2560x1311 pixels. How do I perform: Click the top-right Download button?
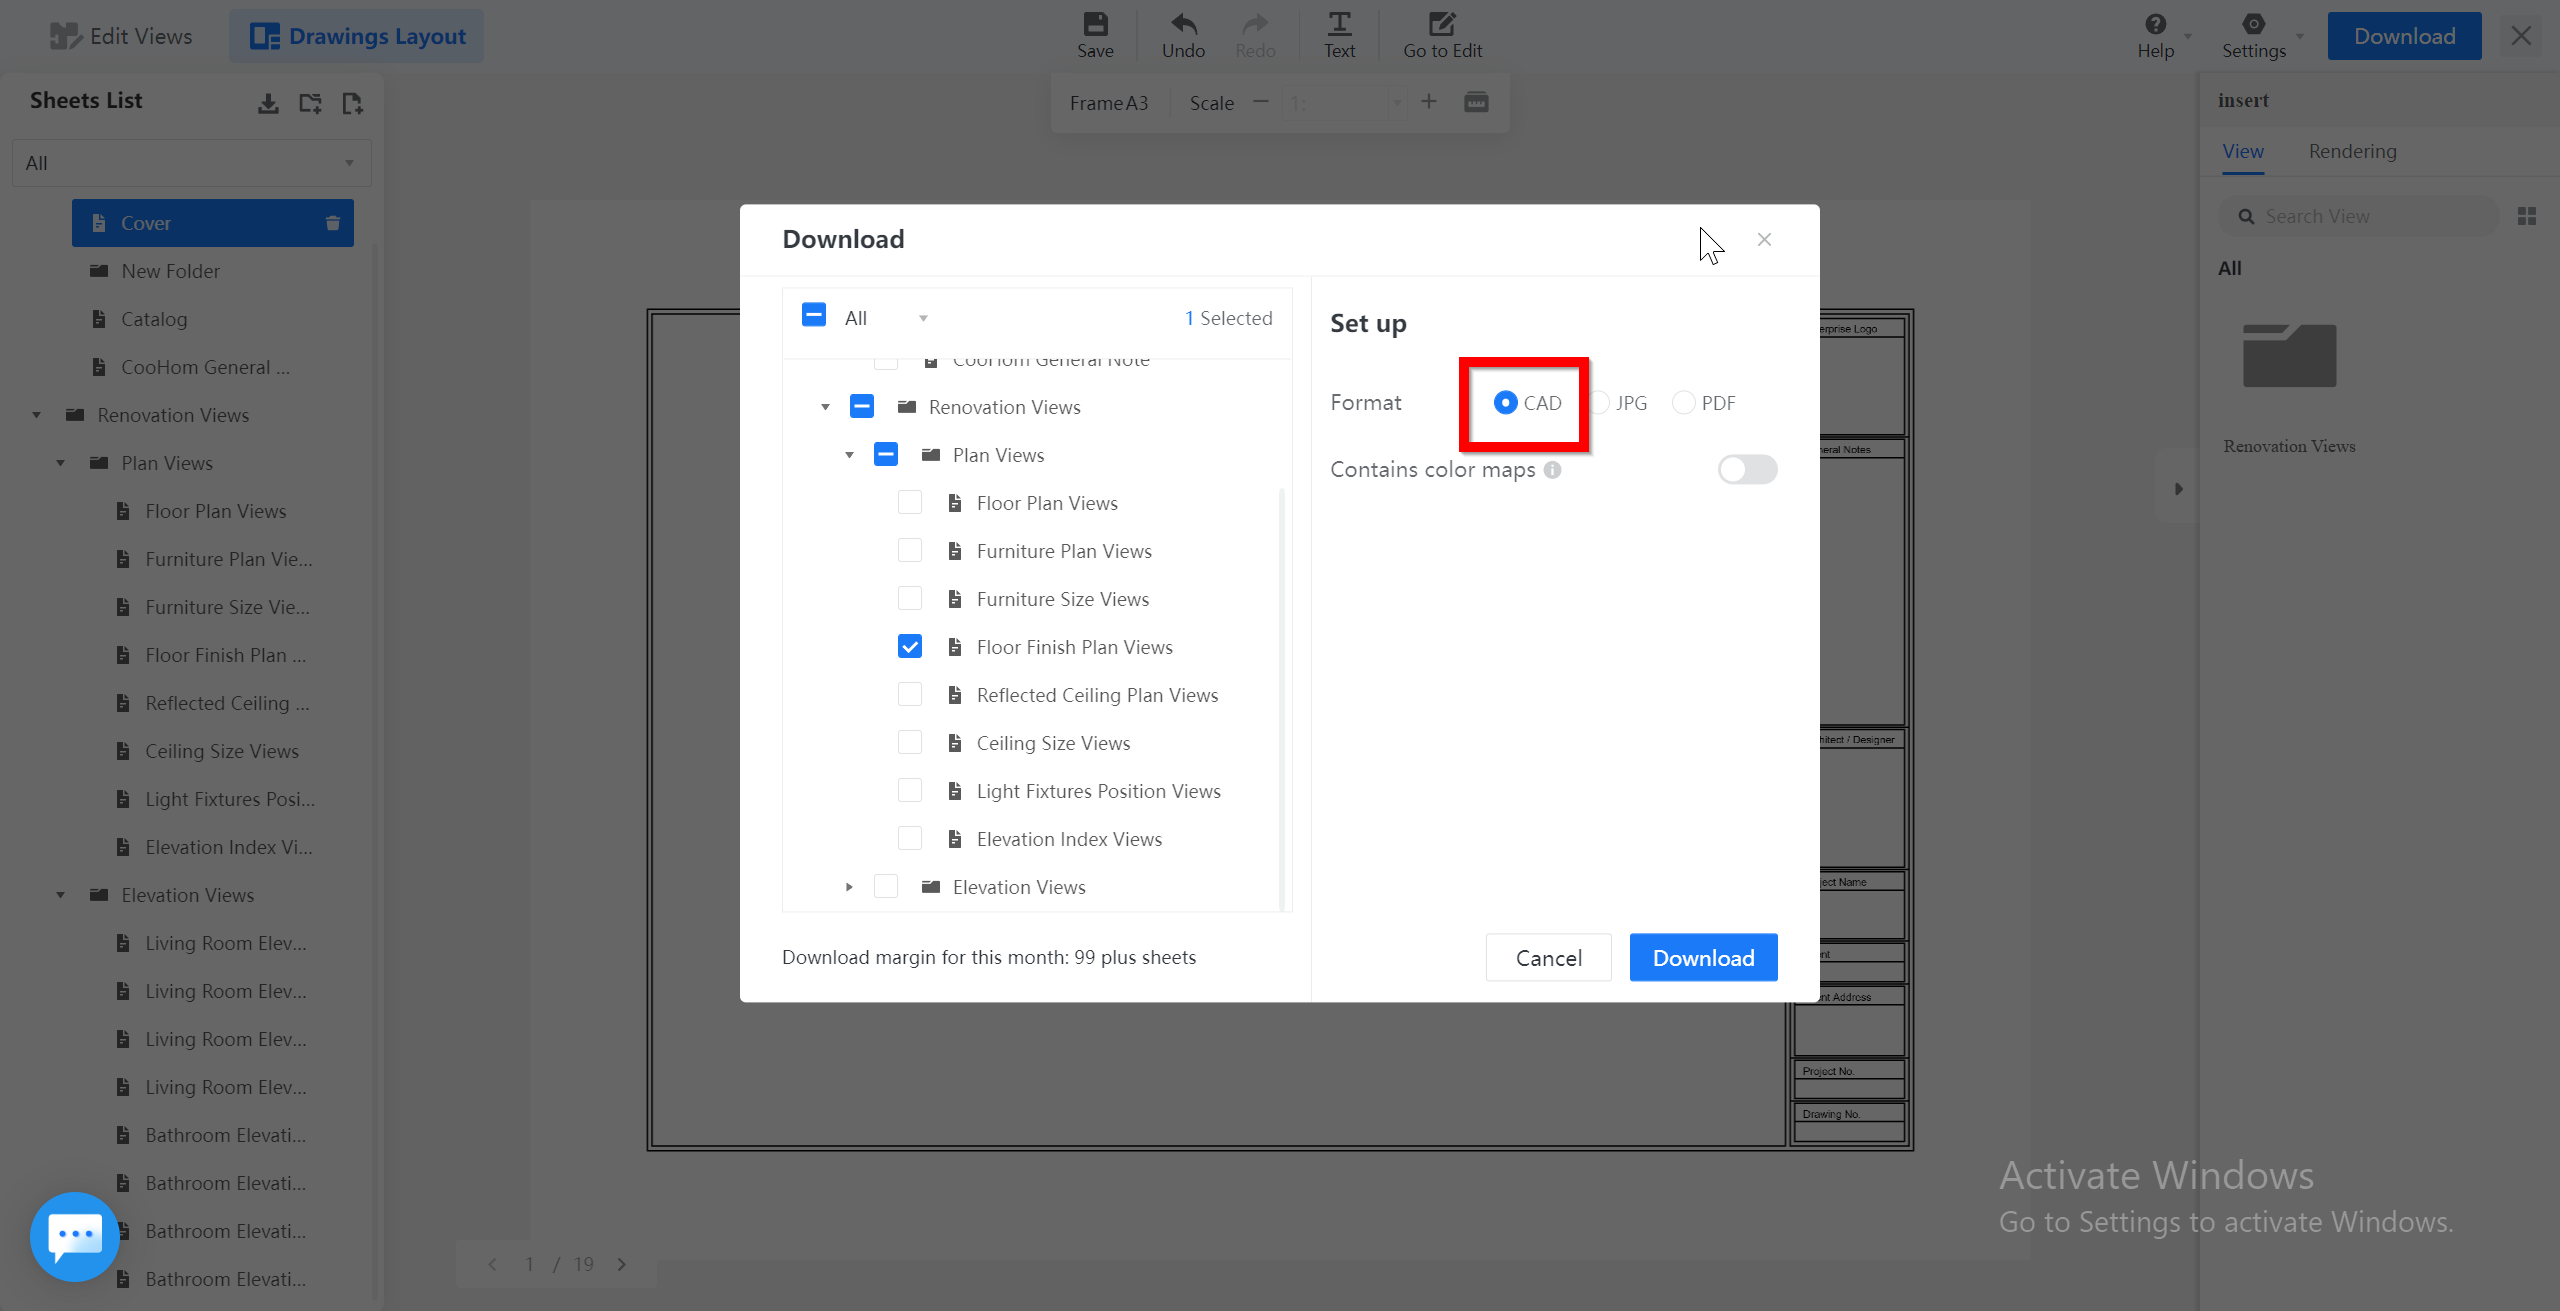tap(2404, 37)
